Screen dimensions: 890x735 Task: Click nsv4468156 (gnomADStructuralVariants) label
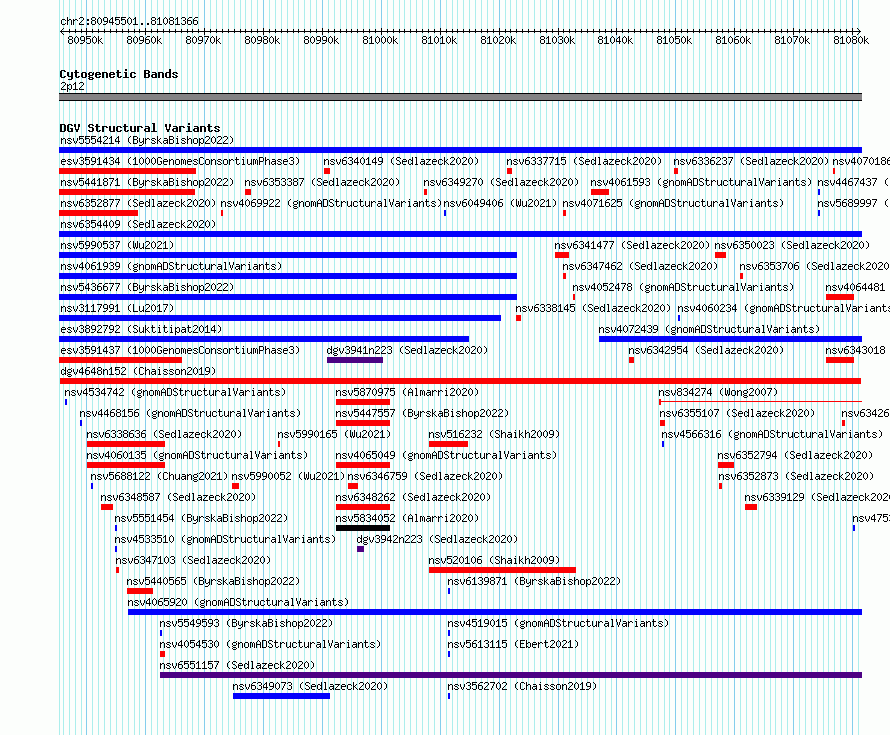pyautogui.click(x=190, y=413)
